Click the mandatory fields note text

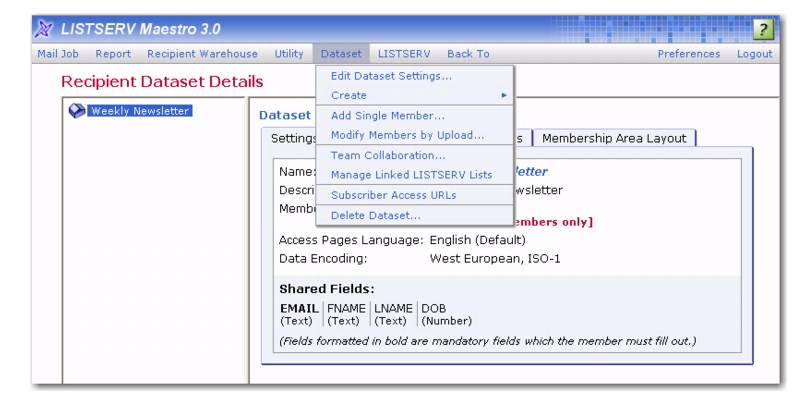tap(487, 341)
